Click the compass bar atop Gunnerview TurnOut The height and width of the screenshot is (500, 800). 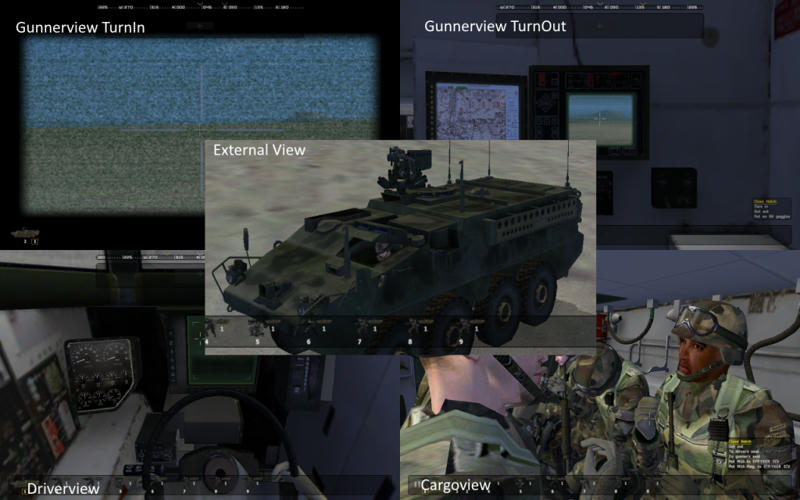(x=599, y=8)
